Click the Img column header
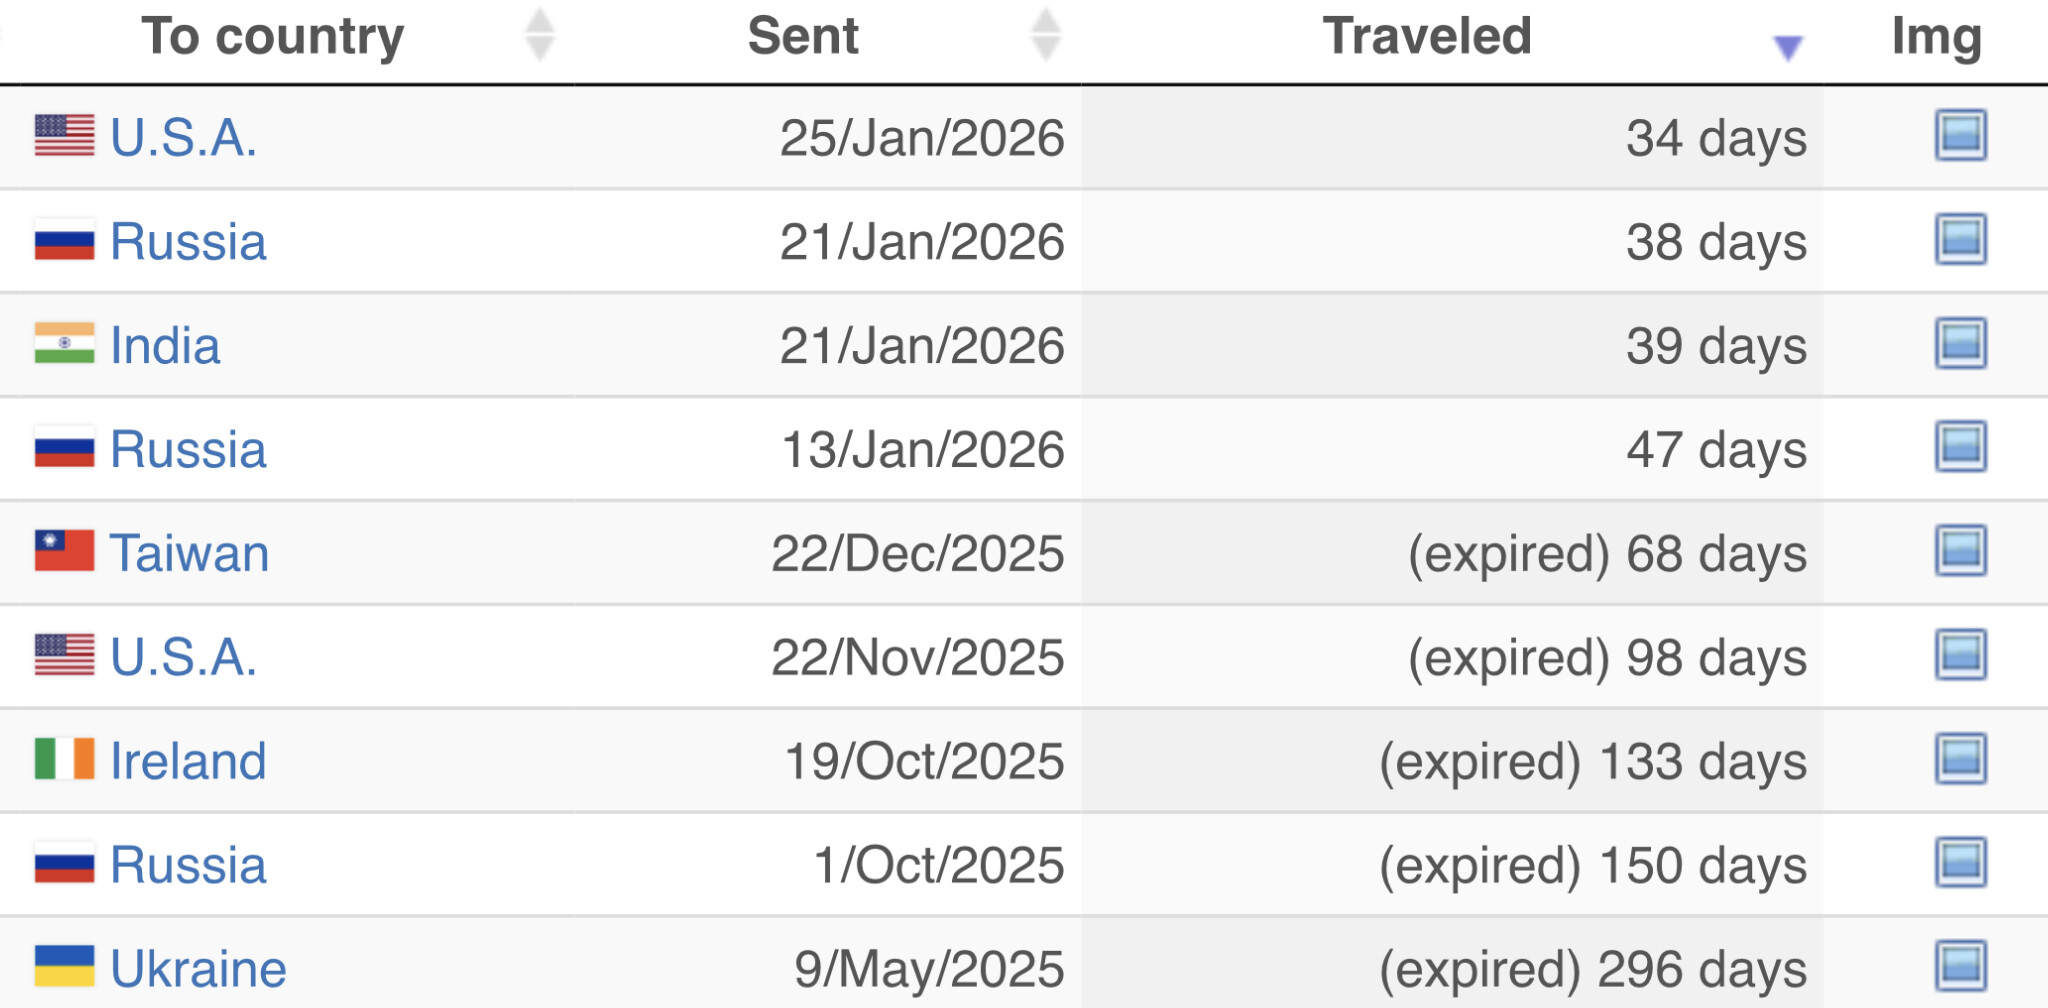The image size is (2048, 1008). click(1936, 37)
